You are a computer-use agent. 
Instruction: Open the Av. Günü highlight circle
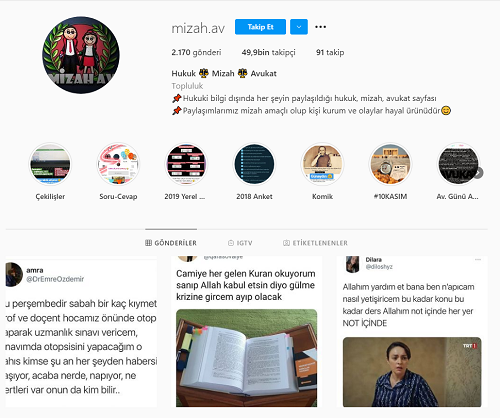click(x=458, y=164)
